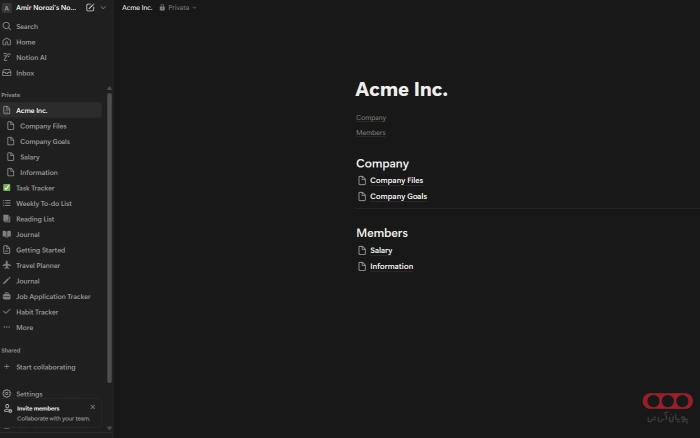Click Start collaborating in Shared section
700x438 pixels.
(45, 367)
